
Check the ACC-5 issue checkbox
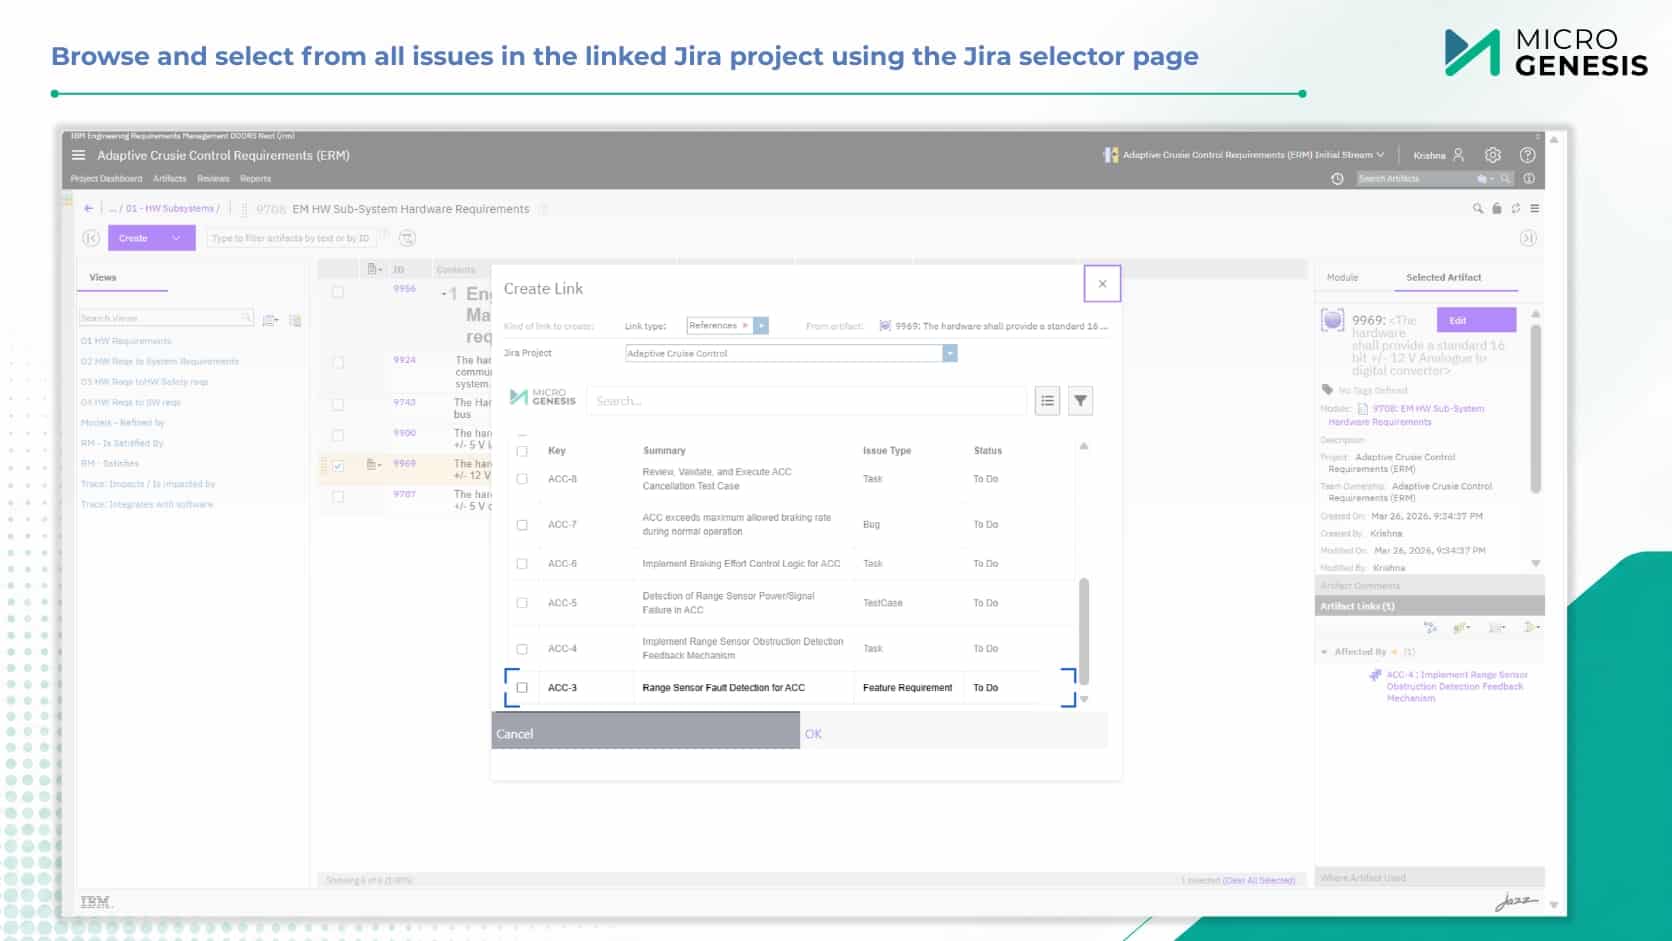pyautogui.click(x=522, y=603)
